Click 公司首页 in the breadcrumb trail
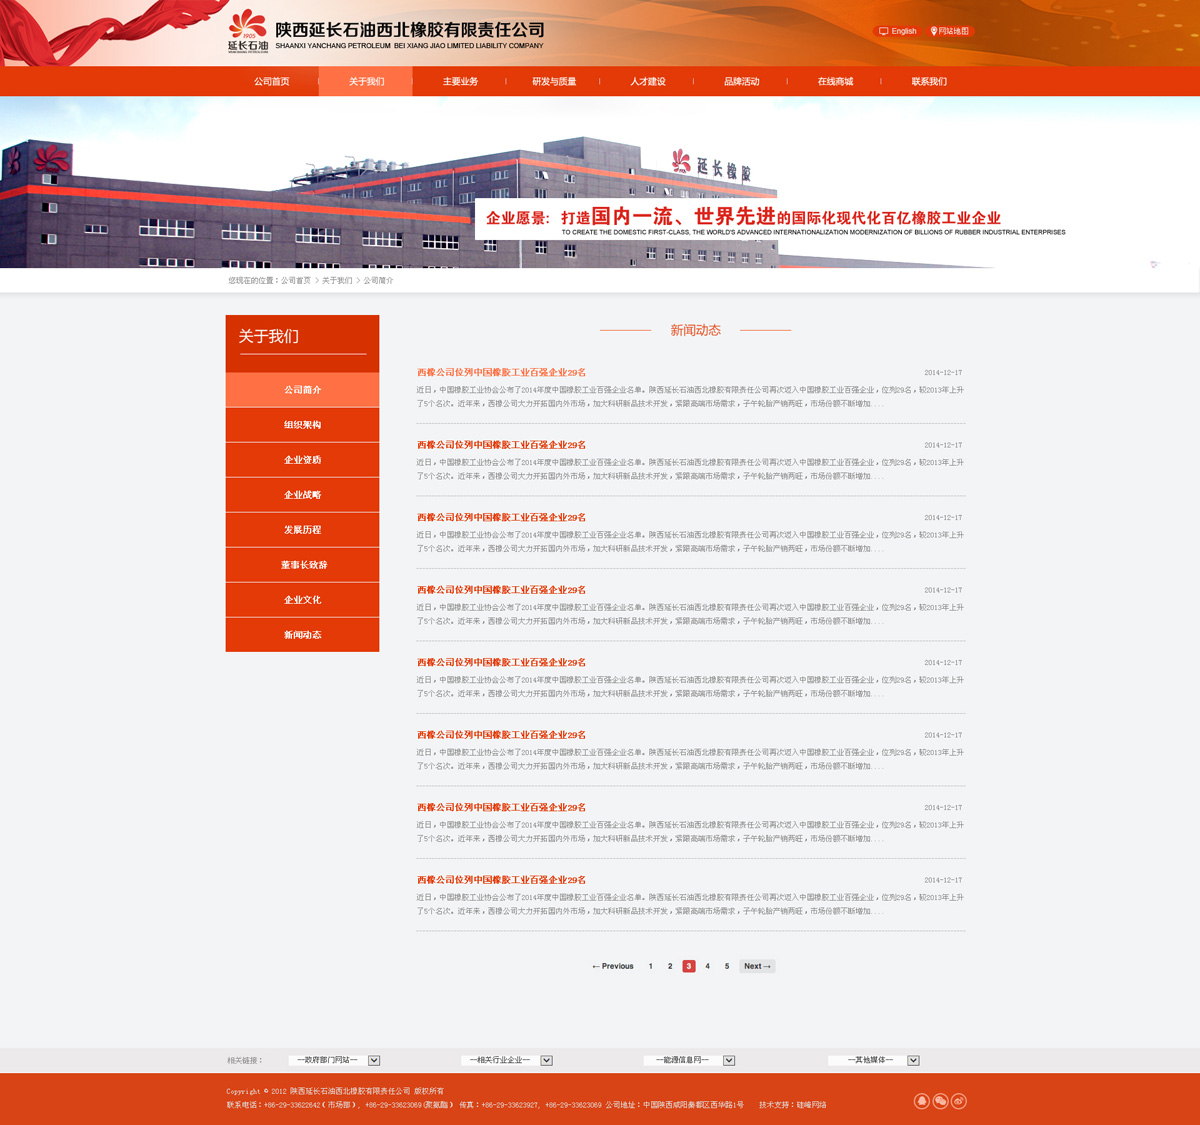Viewport: 1200px width, 1125px height. coord(296,281)
